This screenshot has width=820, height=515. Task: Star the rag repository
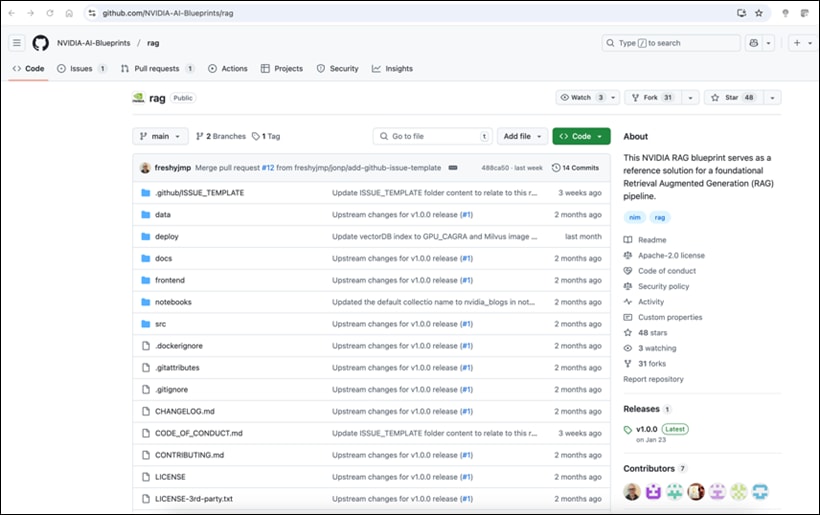[734, 97]
